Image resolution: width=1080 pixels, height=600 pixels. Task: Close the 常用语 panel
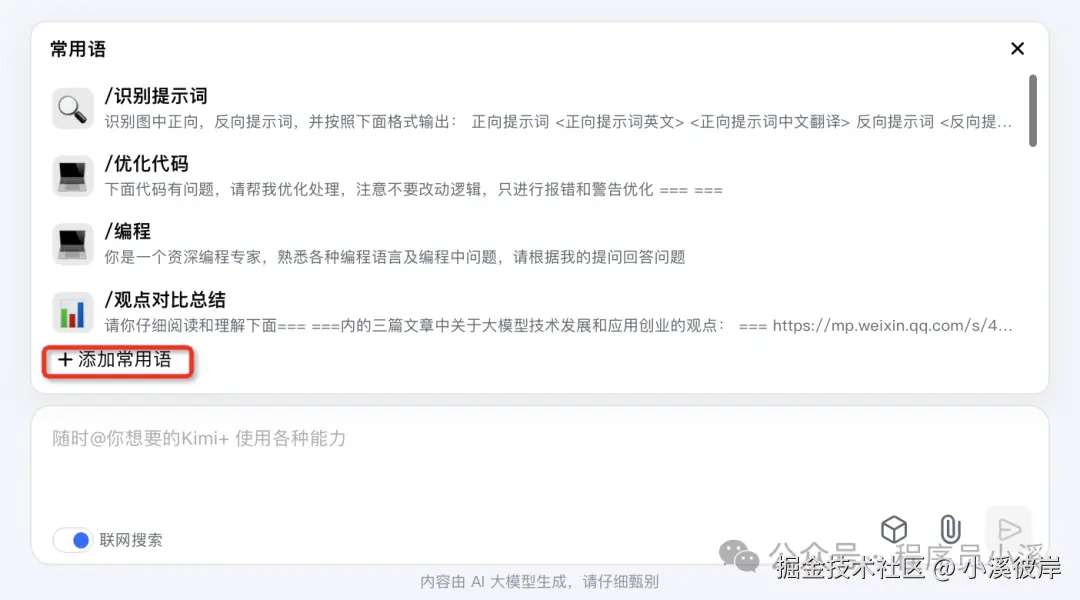tap(1017, 49)
